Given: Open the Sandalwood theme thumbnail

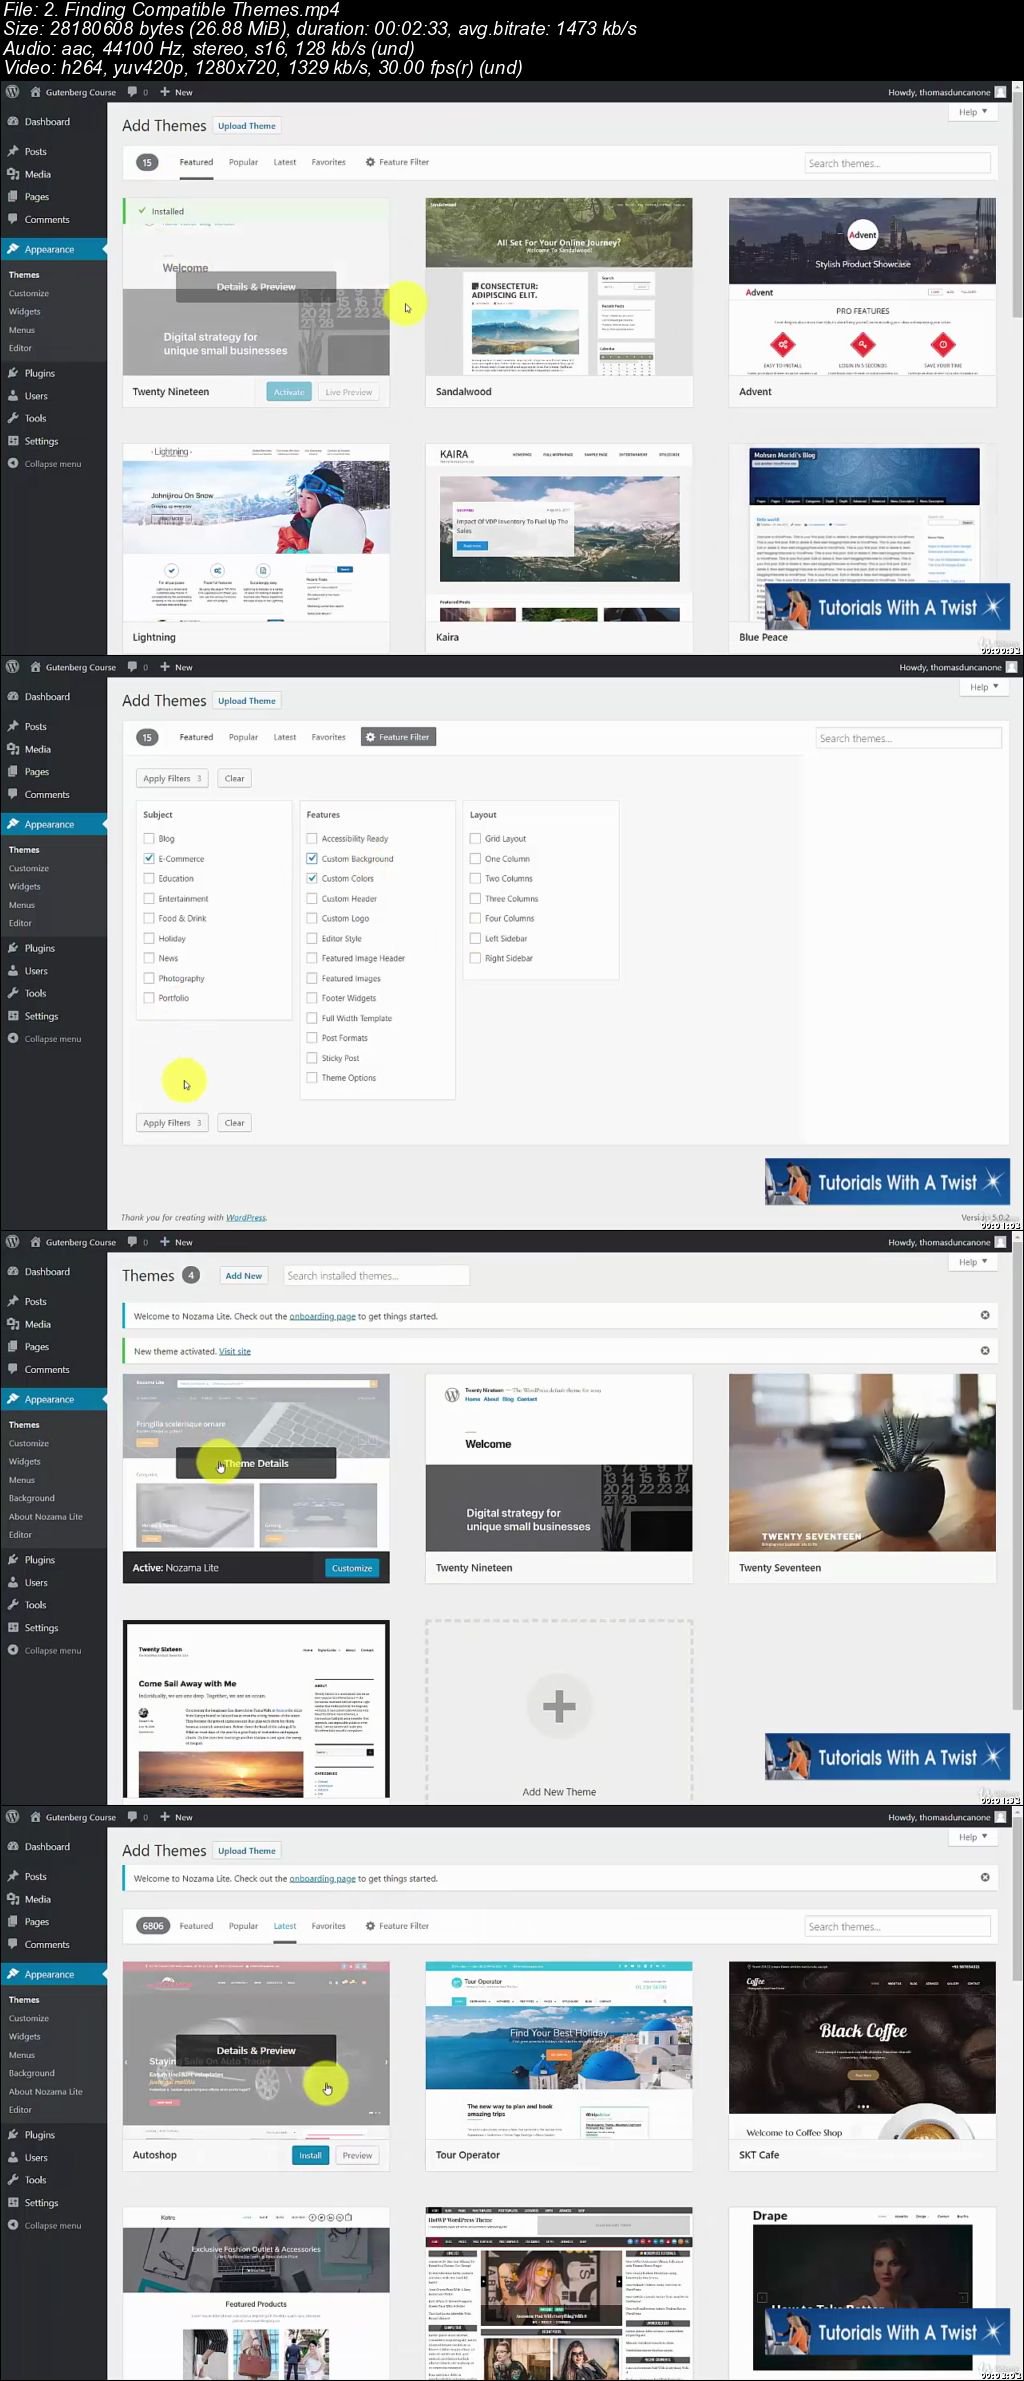Looking at the screenshot, I should point(559,287).
